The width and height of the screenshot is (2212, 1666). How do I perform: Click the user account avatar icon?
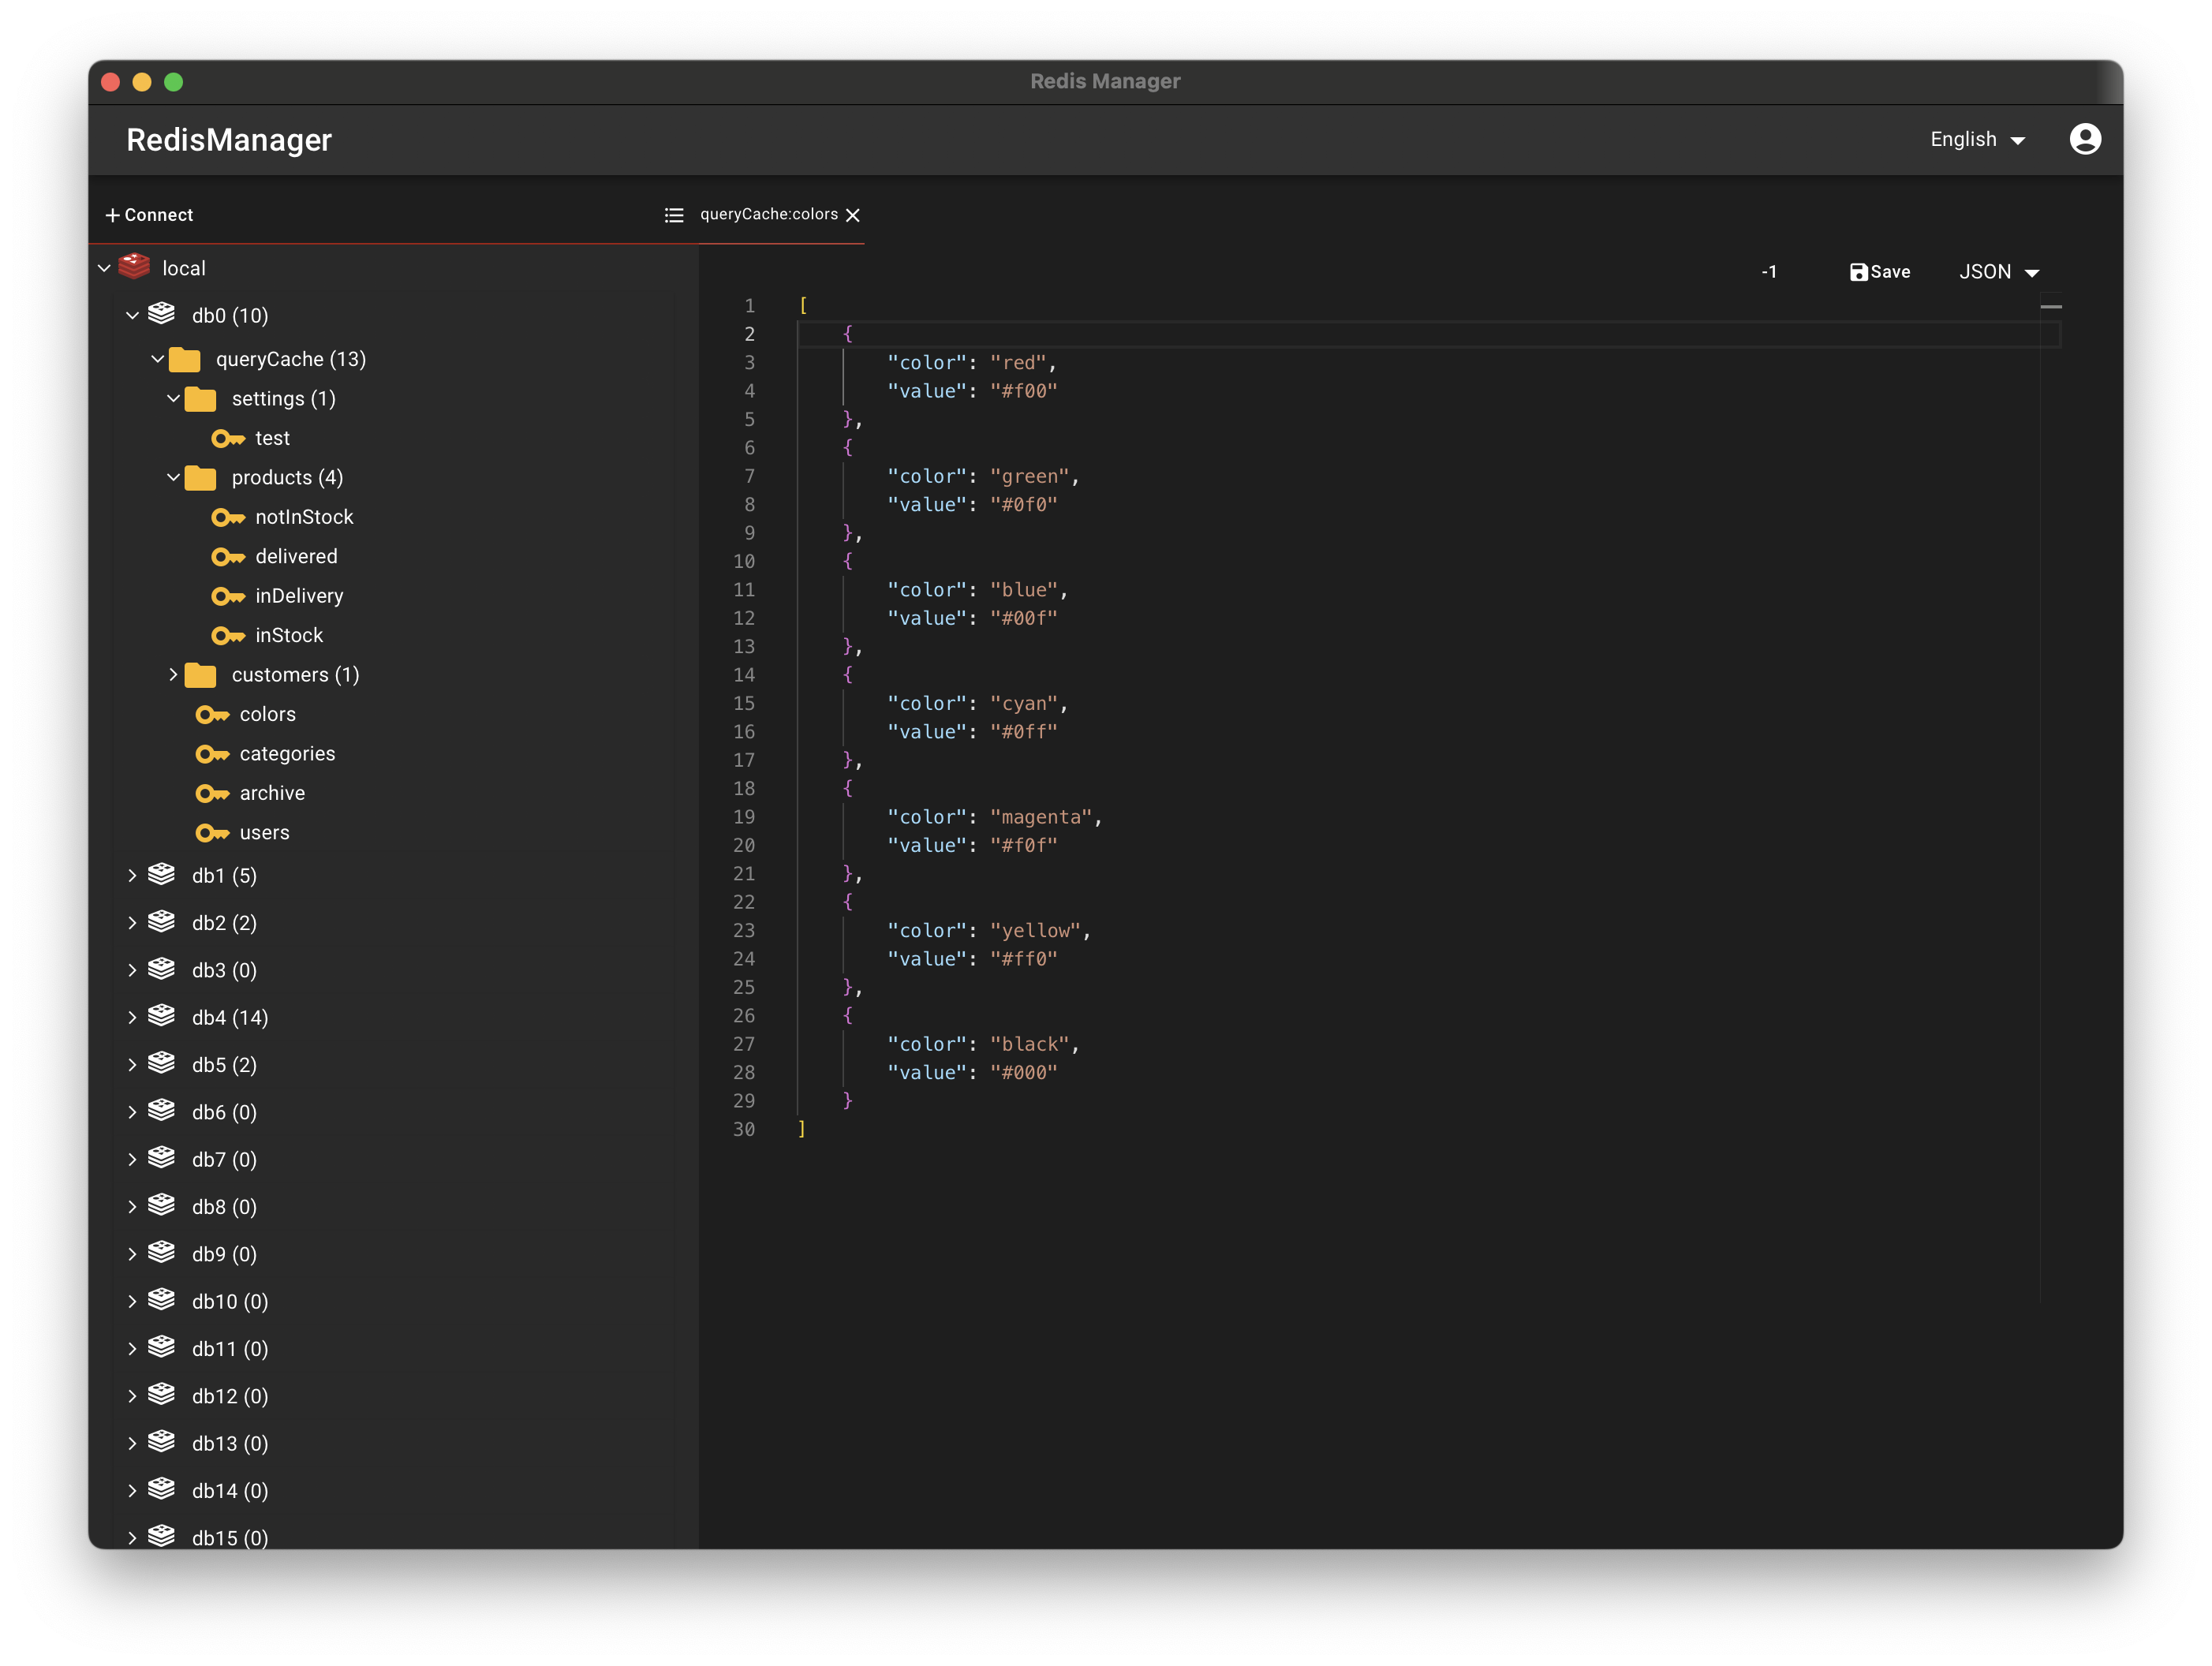click(x=2084, y=139)
